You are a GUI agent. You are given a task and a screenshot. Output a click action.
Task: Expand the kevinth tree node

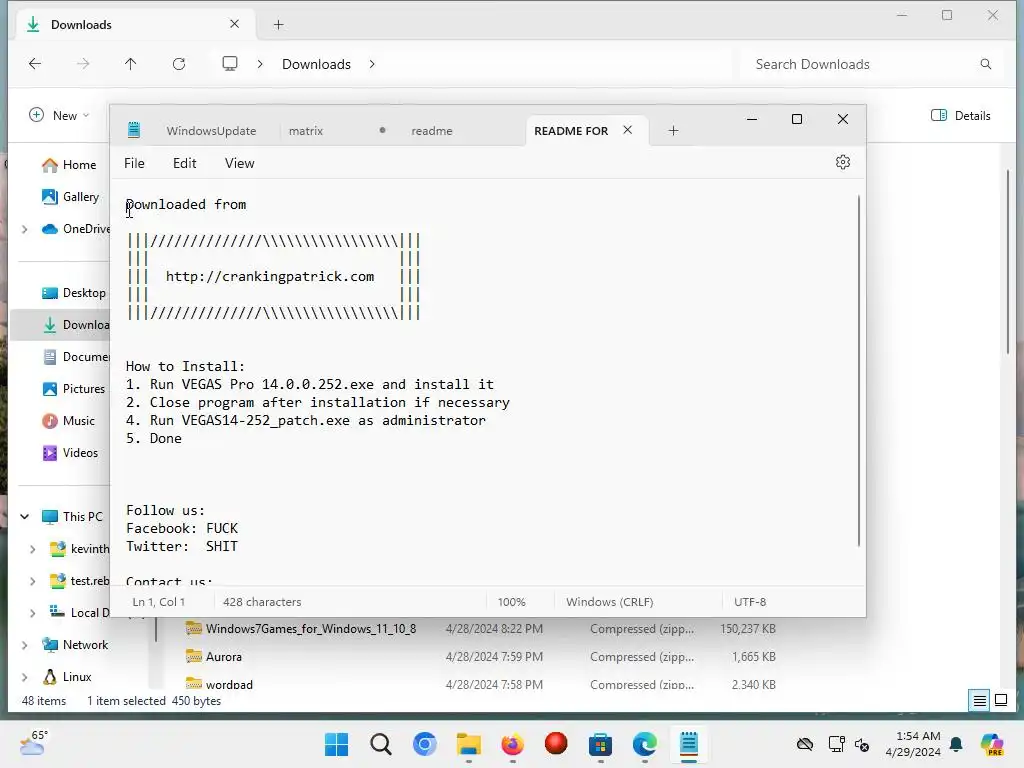32,549
